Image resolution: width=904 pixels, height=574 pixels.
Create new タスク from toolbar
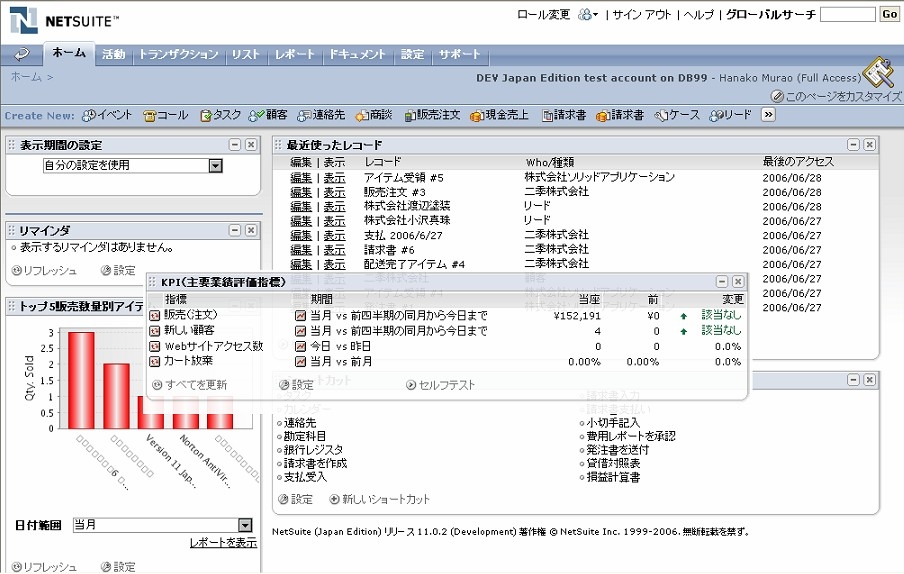pyautogui.click(x=221, y=115)
